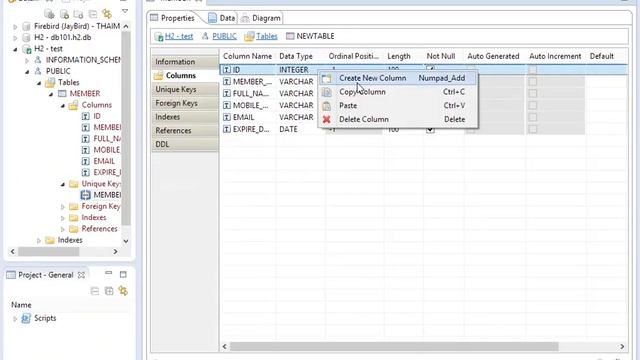The height and width of the screenshot is (360, 640).
Task: Choose Delete Column from context menu
Action: [398, 119]
